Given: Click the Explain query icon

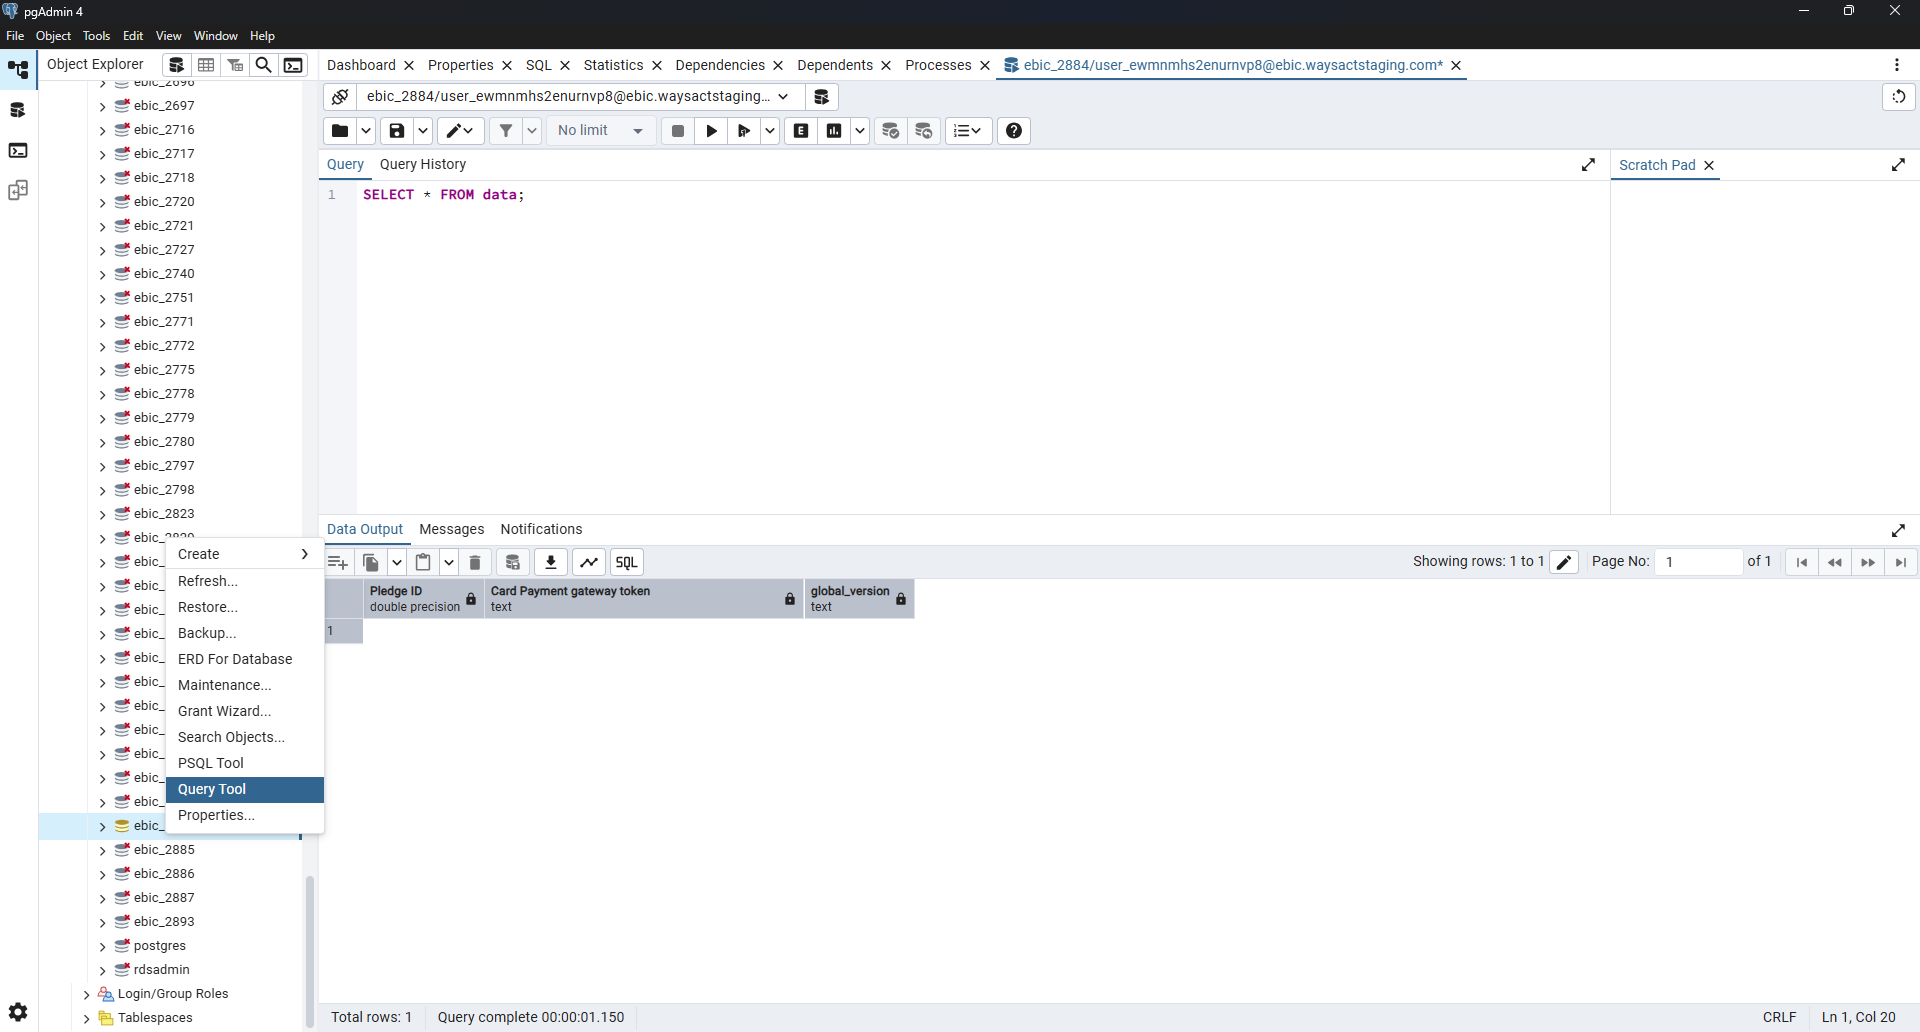Looking at the screenshot, I should coord(801,131).
